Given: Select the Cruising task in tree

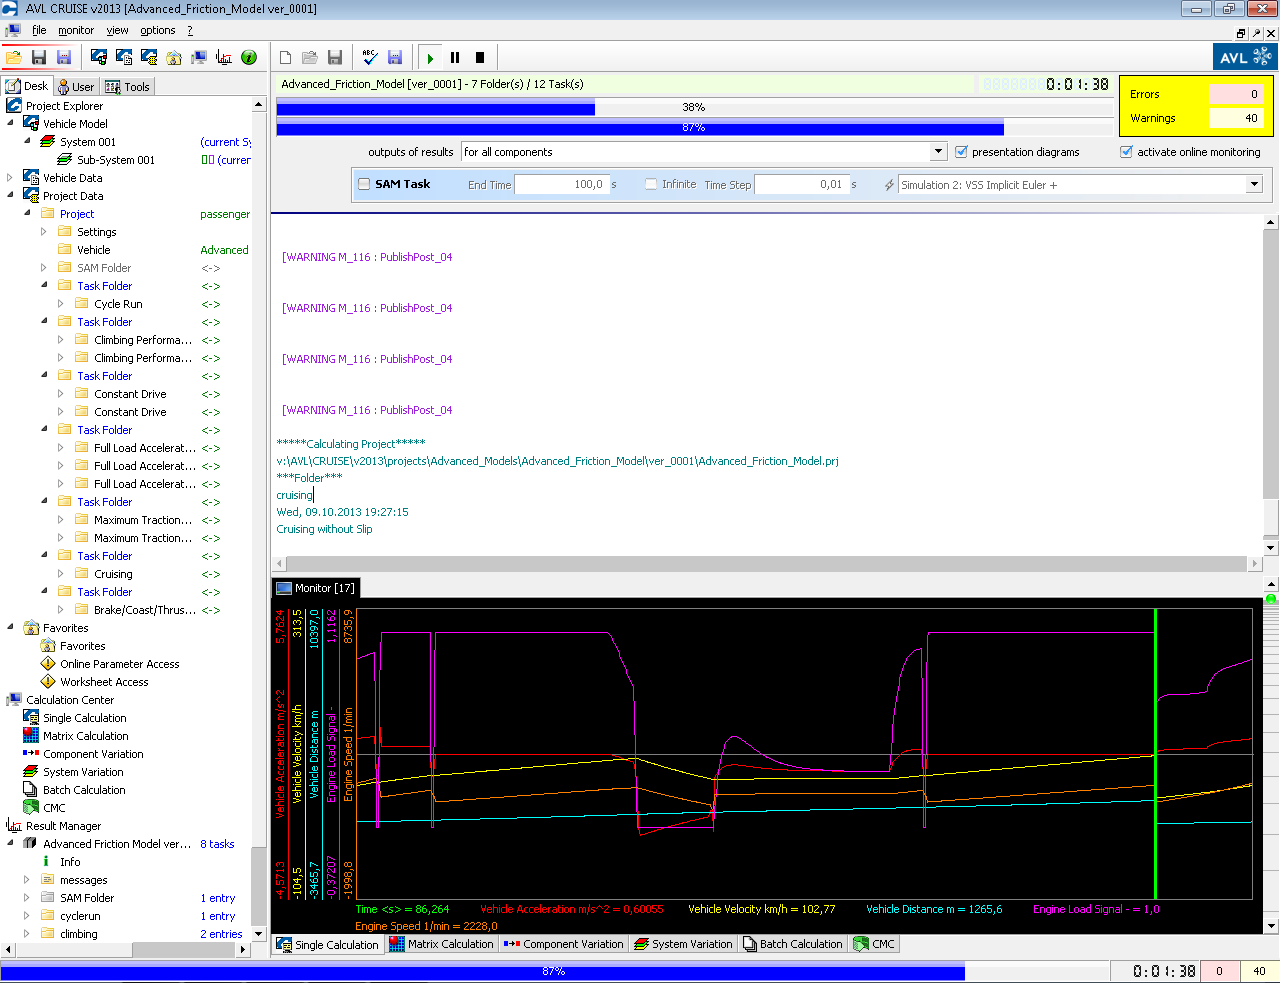Looking at the screenshot, I should (113, 574).
